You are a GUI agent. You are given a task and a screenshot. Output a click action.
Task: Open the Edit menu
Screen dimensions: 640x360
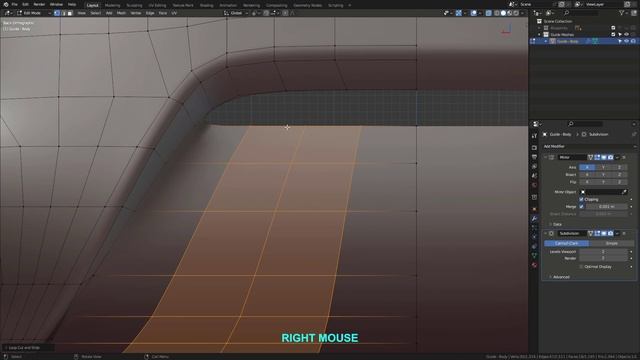(25, 4)
